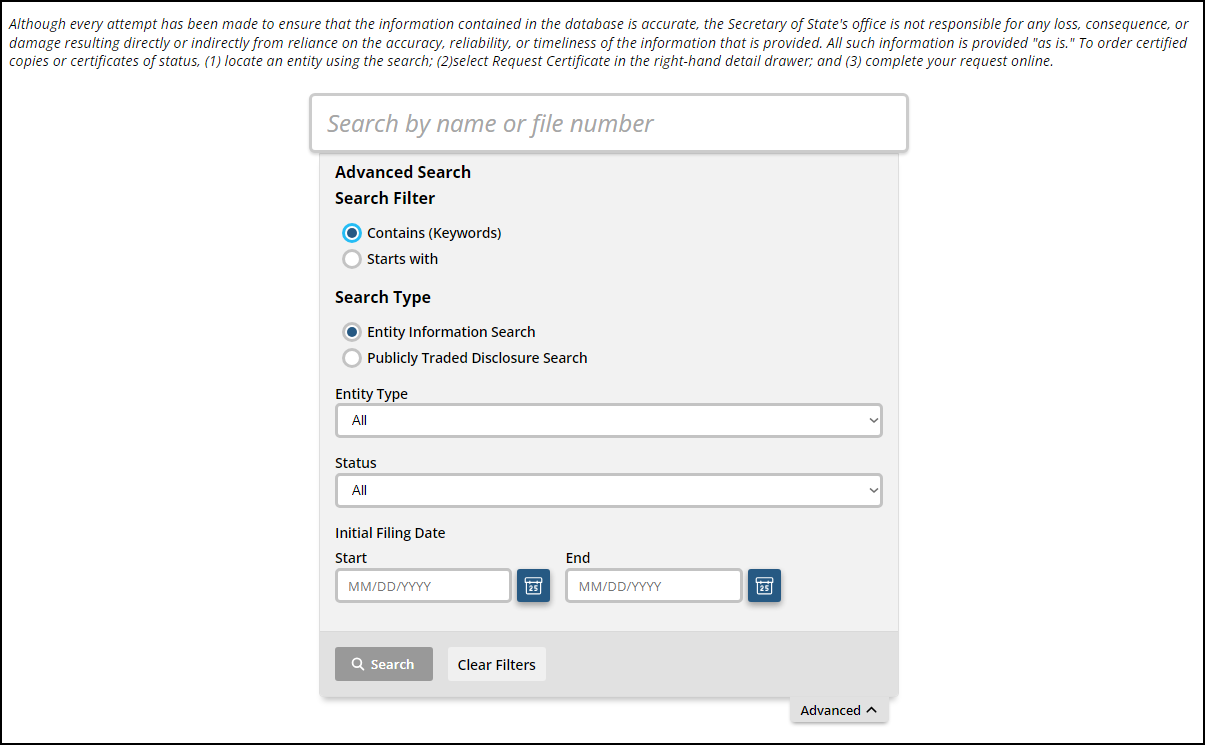Open the End date calendar picker
The width and height of the screenshot is (1205, 745).
764,586
